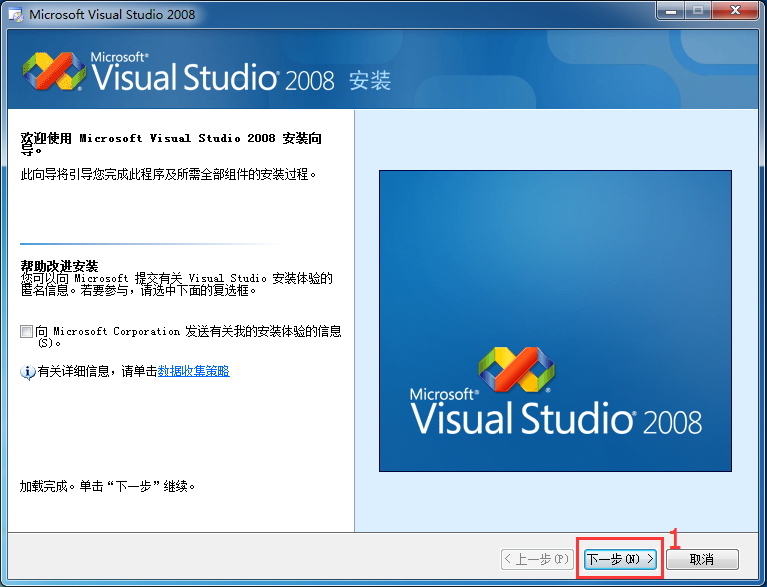Open the 数据收集策略 link

click(193, 371)
